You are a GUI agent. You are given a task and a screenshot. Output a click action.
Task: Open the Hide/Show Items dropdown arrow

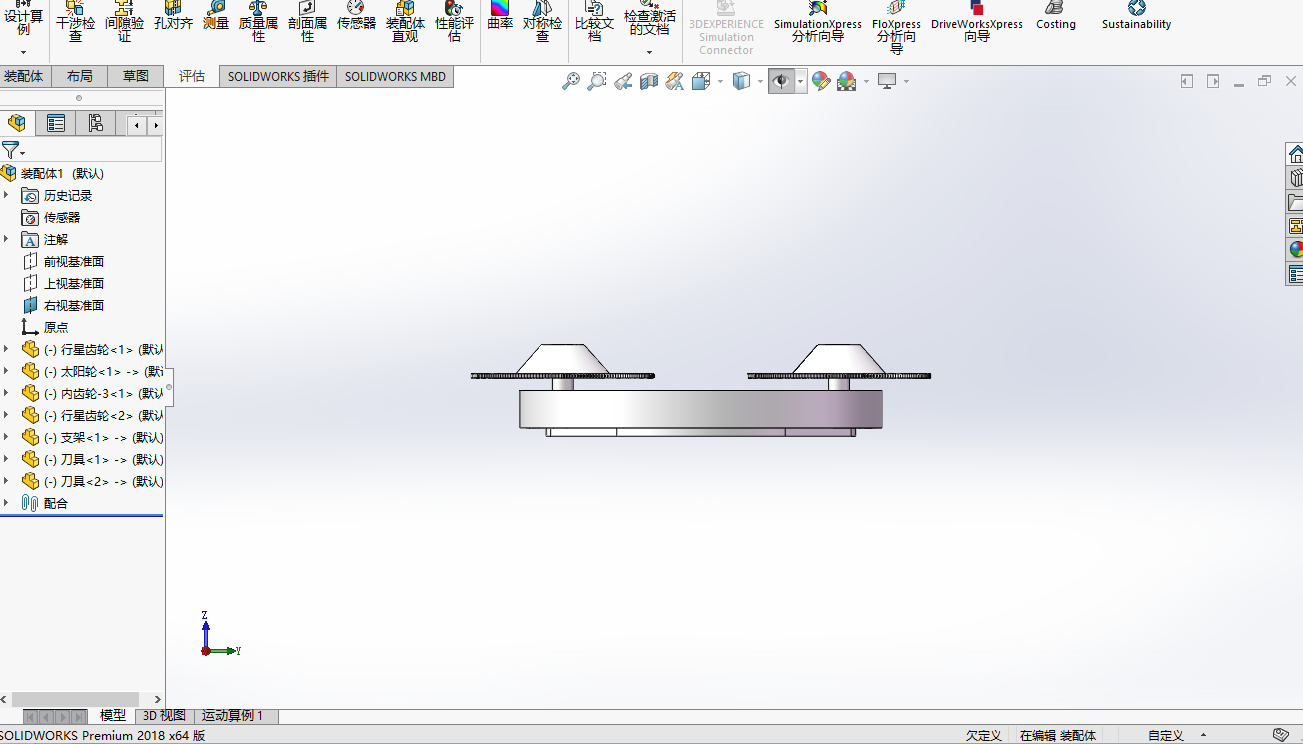coord(801,81)
